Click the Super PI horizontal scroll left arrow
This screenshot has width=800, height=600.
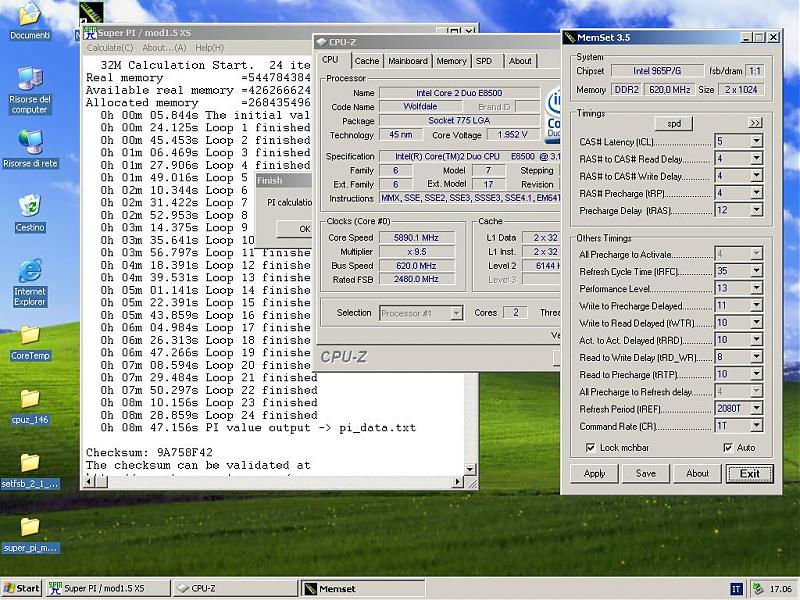pos(89,481)
